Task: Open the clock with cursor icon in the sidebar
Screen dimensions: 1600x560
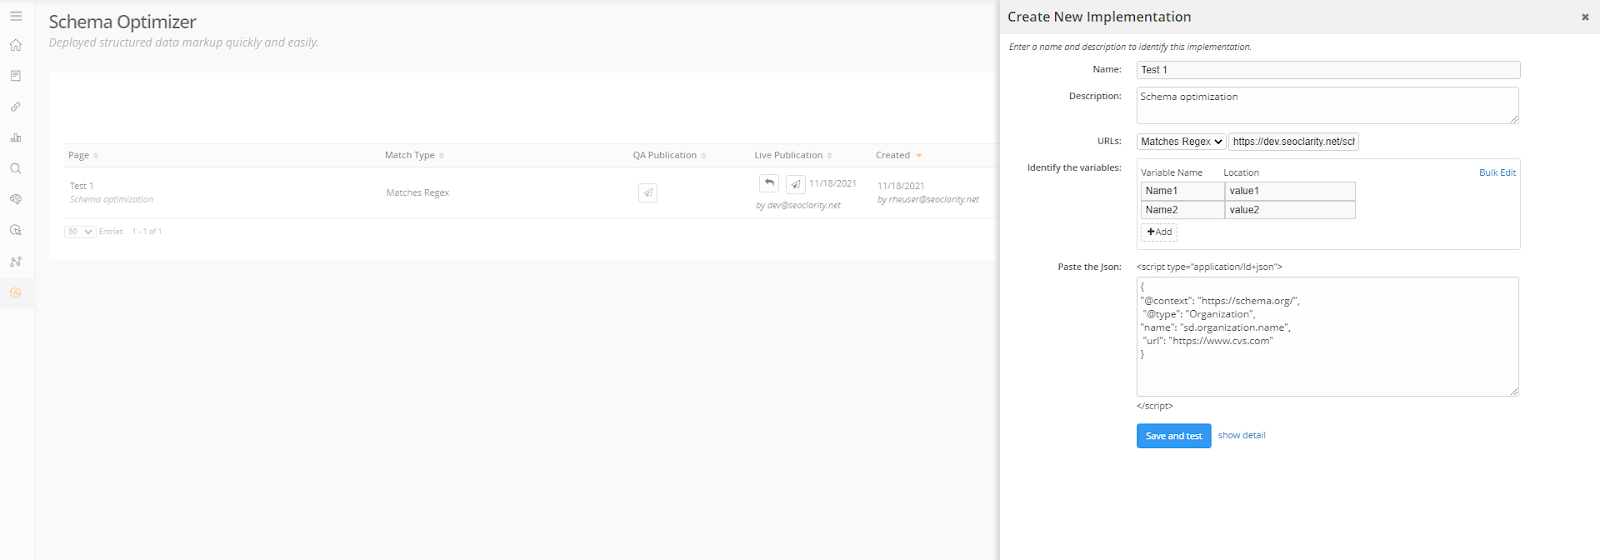Action: click(x=16, y=230)
